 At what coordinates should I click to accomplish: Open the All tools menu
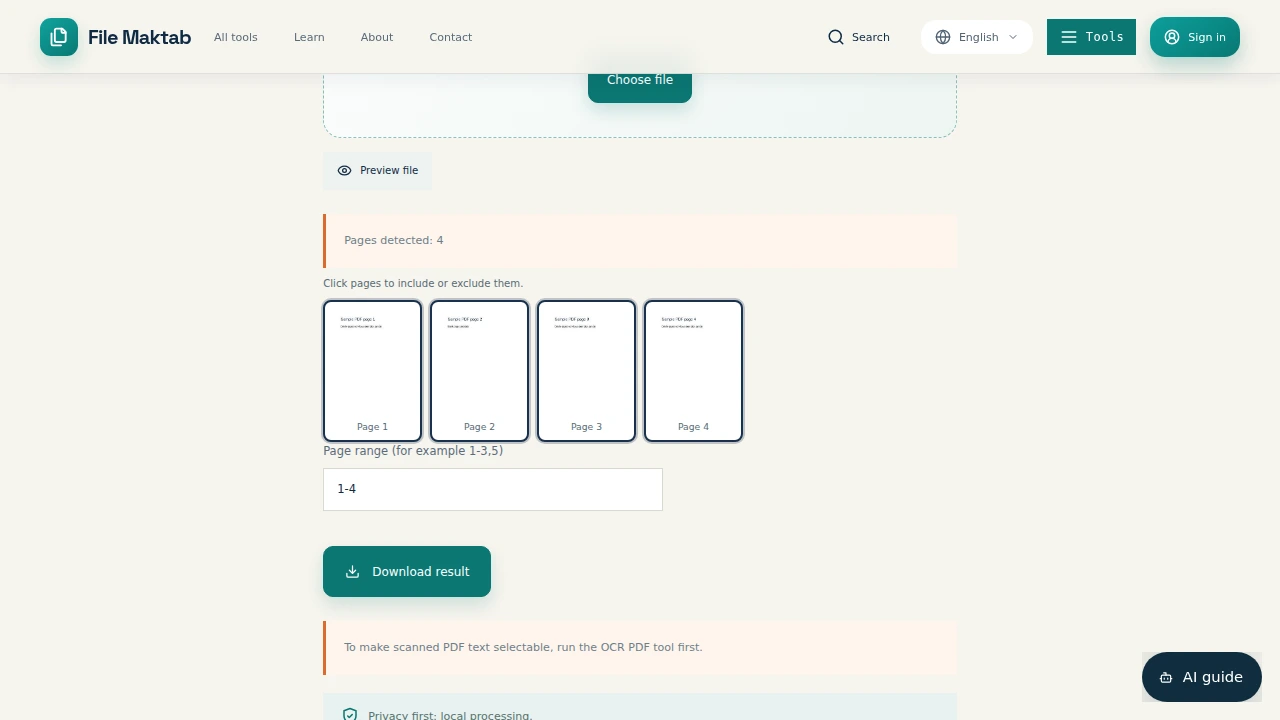click(236, 37)
